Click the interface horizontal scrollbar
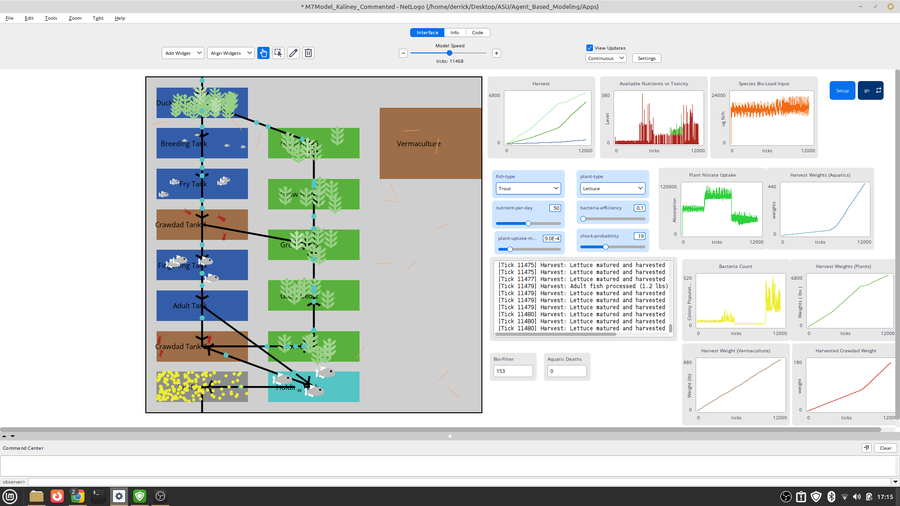 (441, 429)
